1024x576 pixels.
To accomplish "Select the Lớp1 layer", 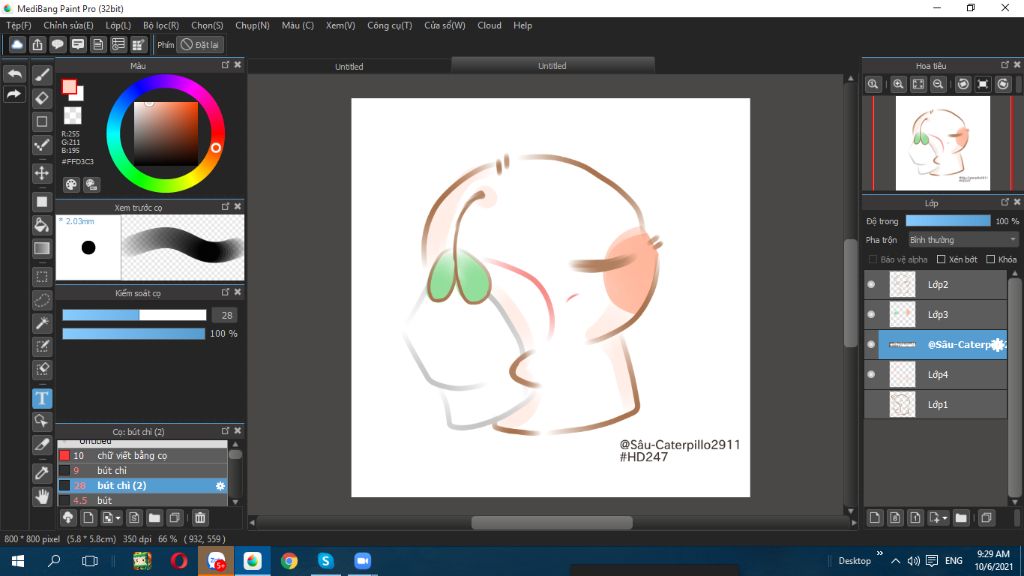I will coord(936,405).
